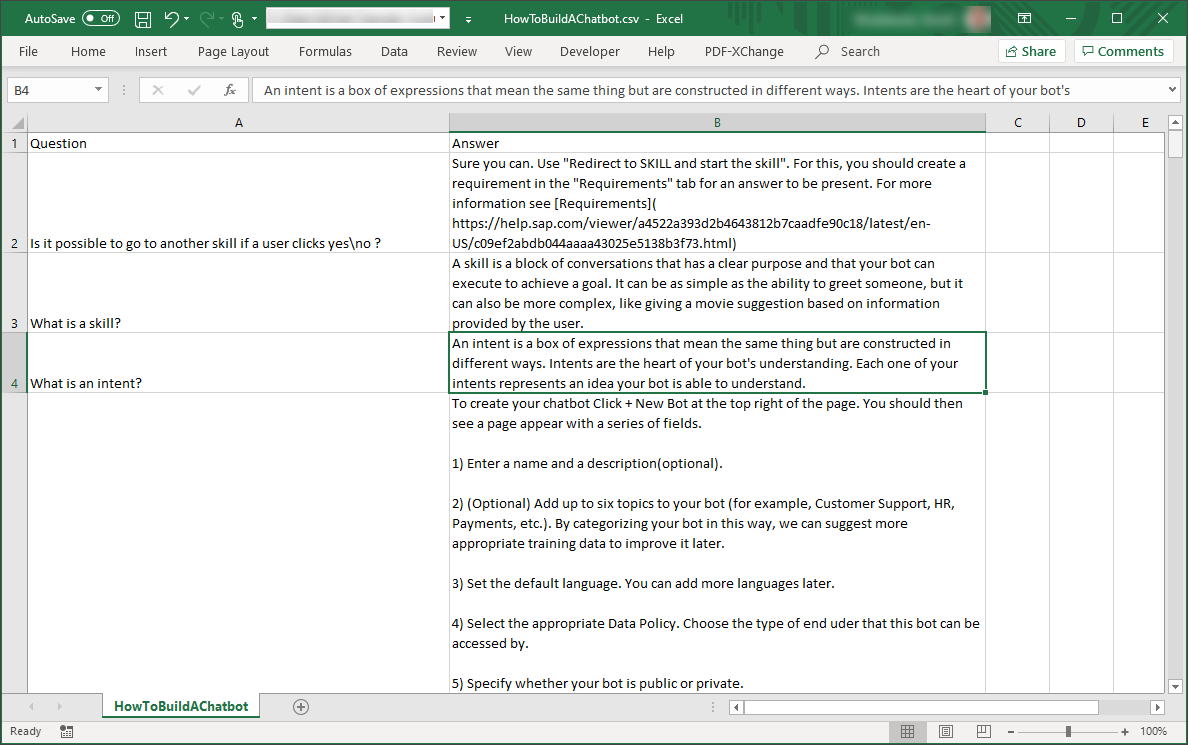
Task: Switch to Normal view icon
Action: pyautogui.click(x=907, y=731)
